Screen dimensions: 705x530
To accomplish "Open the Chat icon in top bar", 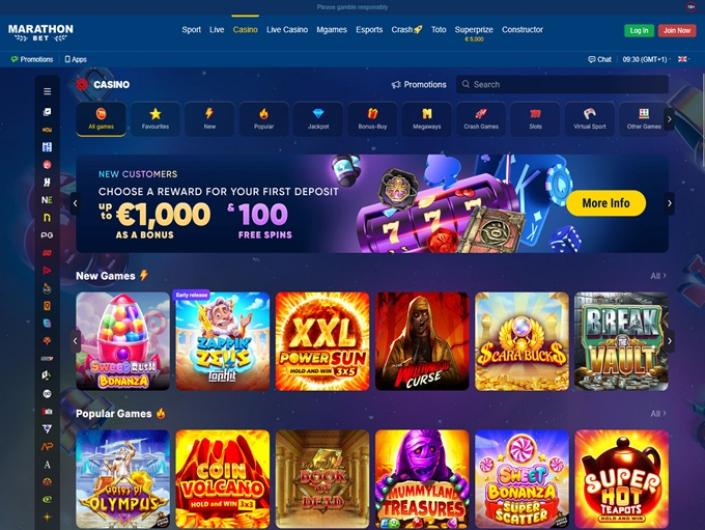I will [x=600, y=59].
